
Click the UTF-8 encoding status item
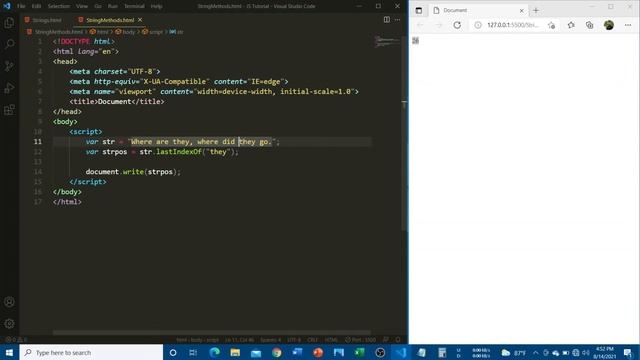tap(293, 340)
